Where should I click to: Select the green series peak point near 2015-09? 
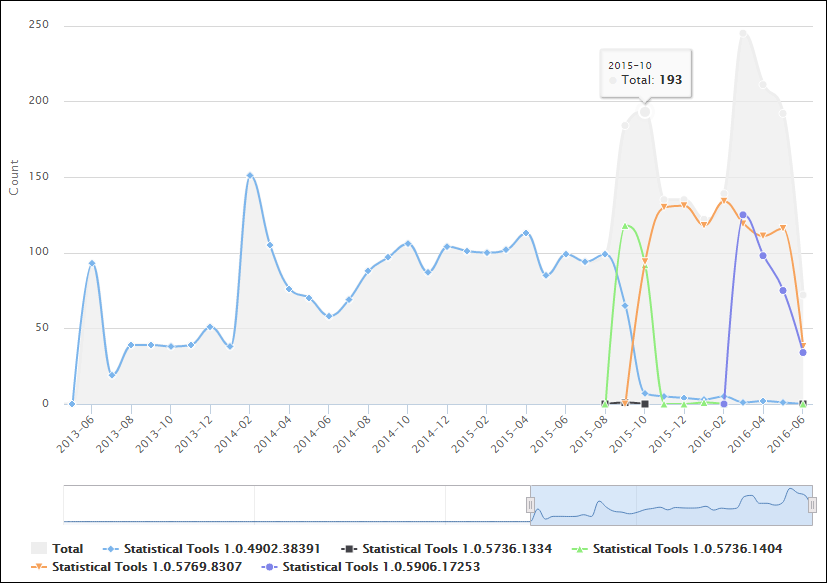tap(625, 226)
